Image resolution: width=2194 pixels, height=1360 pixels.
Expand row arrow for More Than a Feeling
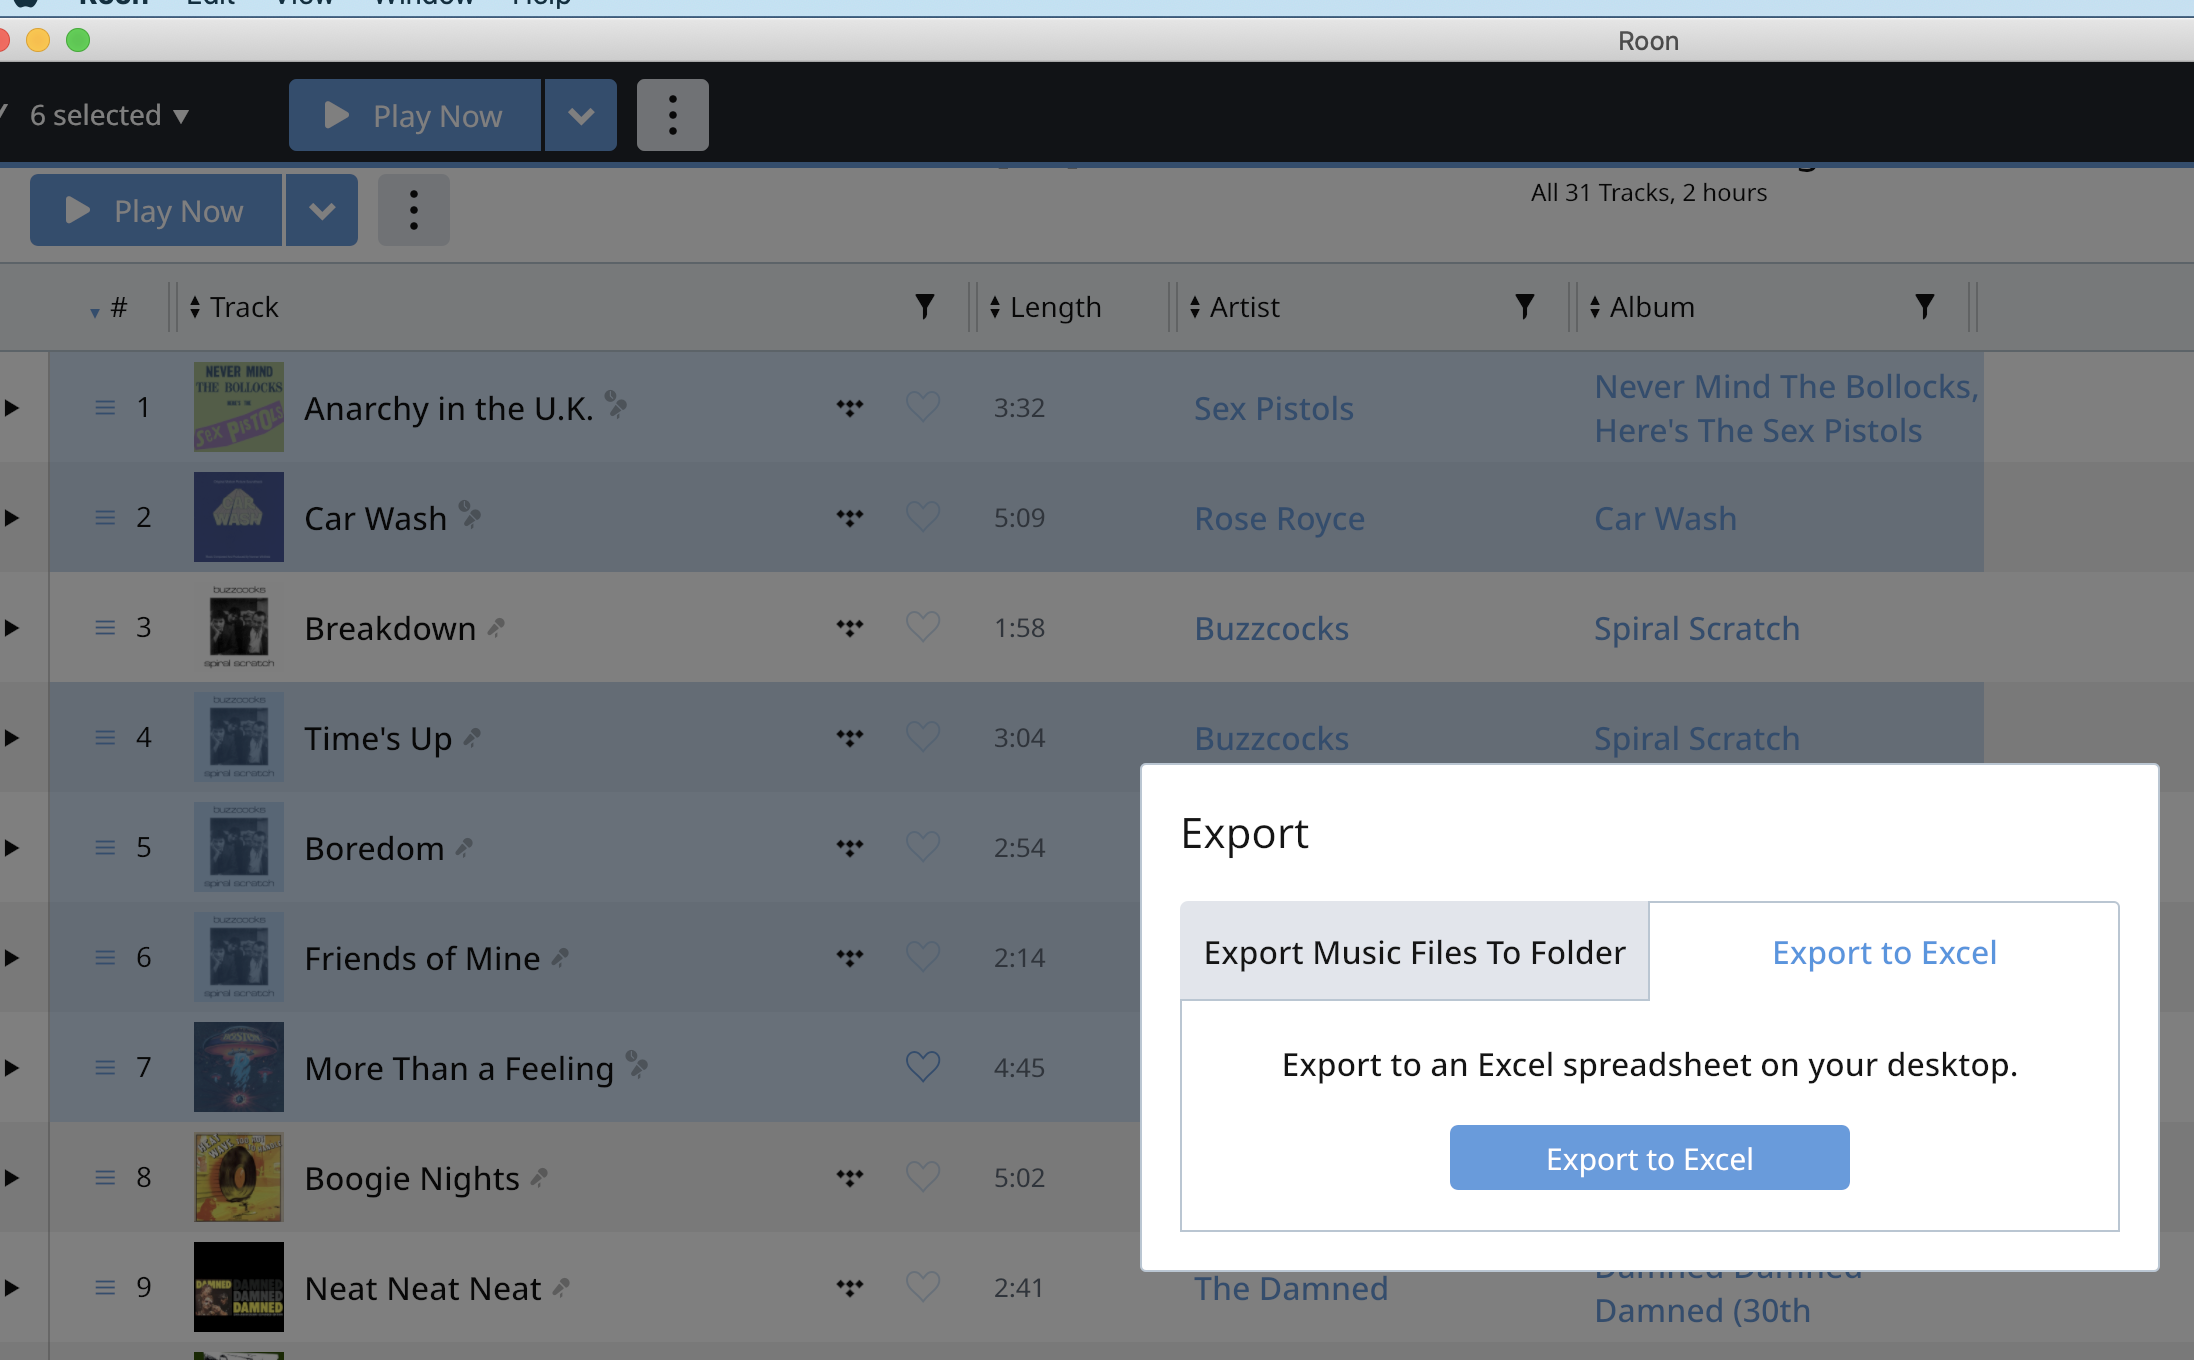12,1068
